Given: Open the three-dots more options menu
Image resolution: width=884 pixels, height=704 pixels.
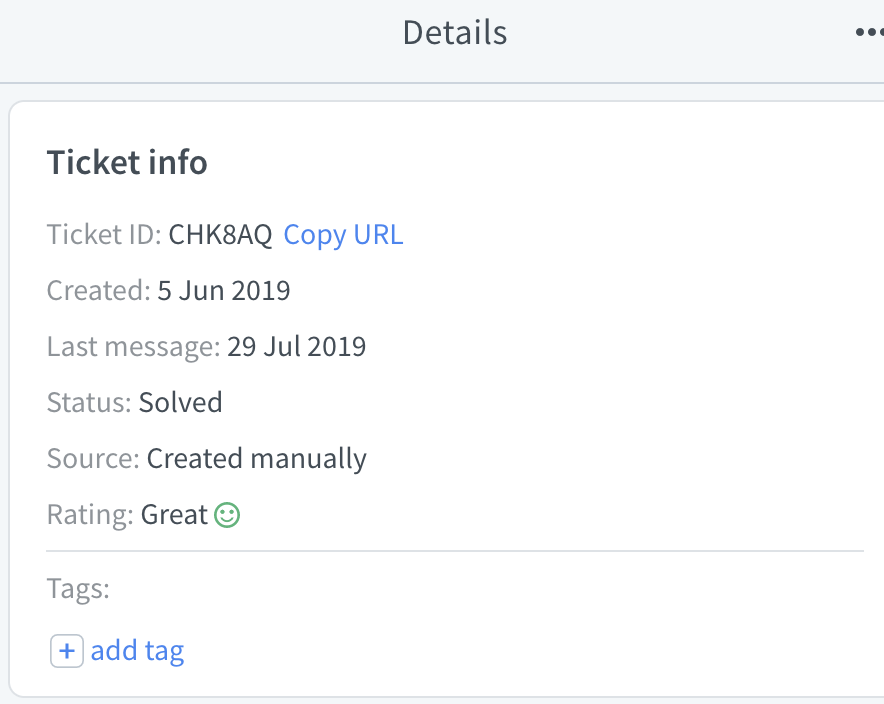Looking at the screenshot, I should 868,33.
